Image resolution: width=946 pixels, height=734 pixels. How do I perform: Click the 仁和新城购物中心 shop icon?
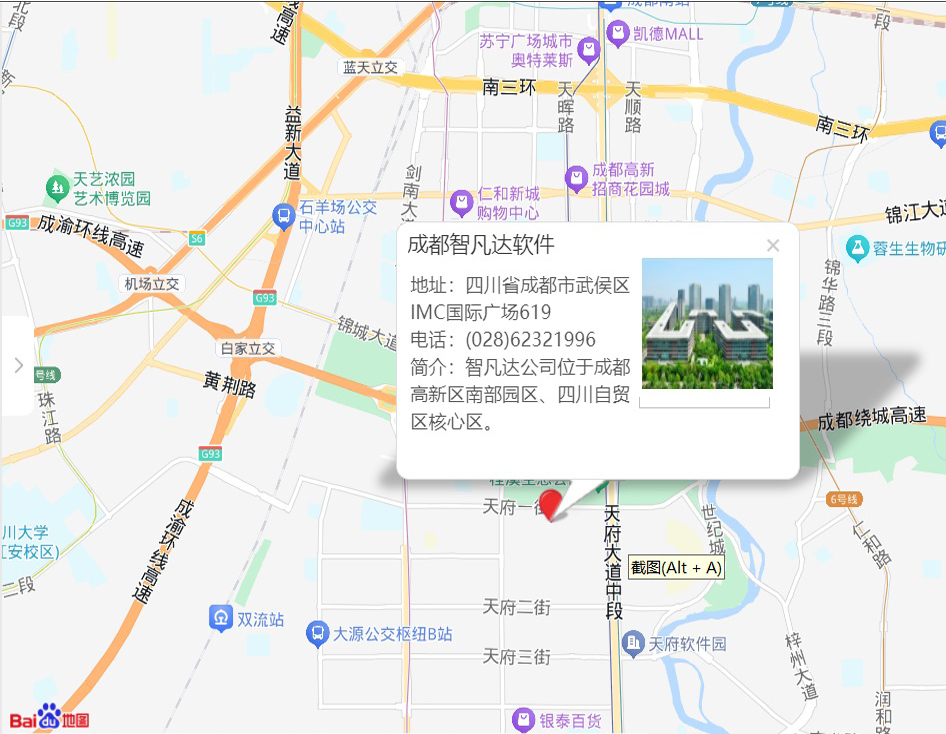(461, 204)
